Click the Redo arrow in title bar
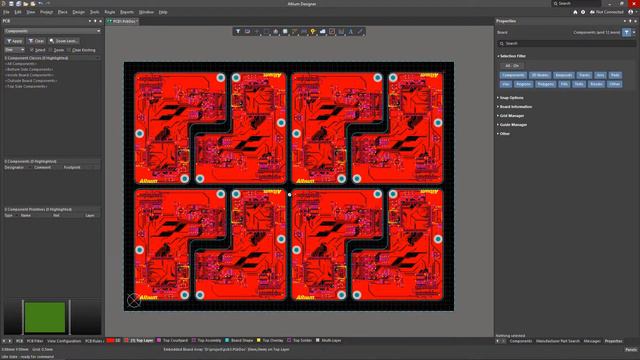 [48, 4]
